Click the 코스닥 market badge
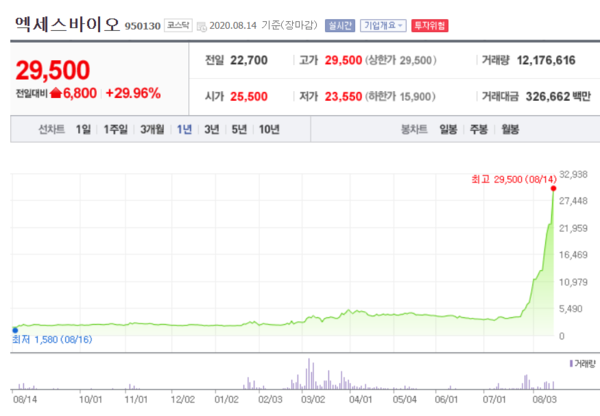This screenshot has width=600, height=416. (x=178, y=25)
